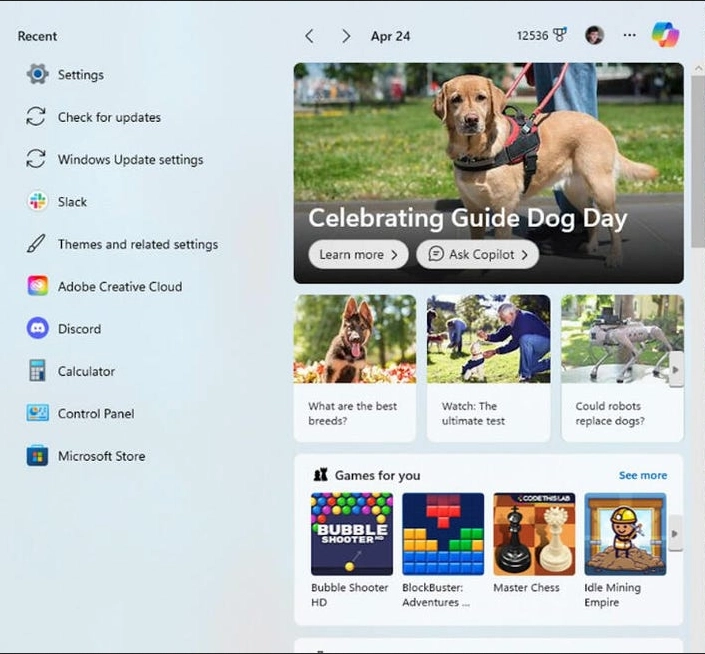Viewport: 705px width, 654px height.
Task: Launch Microsoft Store icon
Action: (37, 455)
